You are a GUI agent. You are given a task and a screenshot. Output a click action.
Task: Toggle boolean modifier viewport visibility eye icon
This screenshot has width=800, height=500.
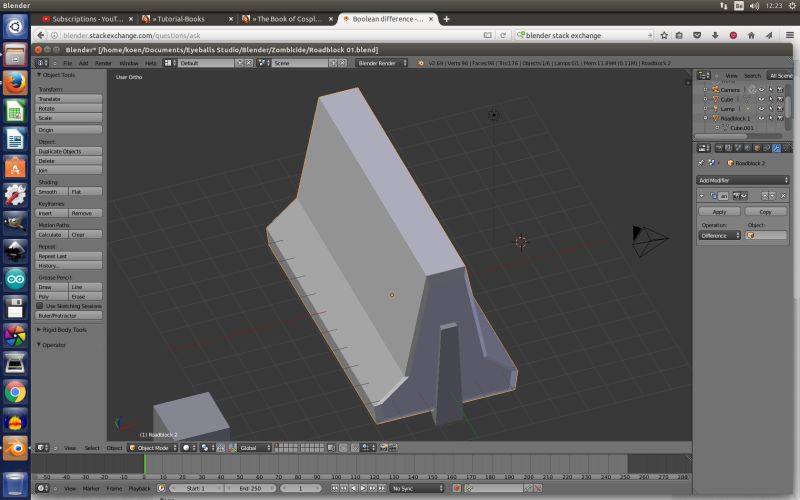pyautogui.click(x=744, y=196)
